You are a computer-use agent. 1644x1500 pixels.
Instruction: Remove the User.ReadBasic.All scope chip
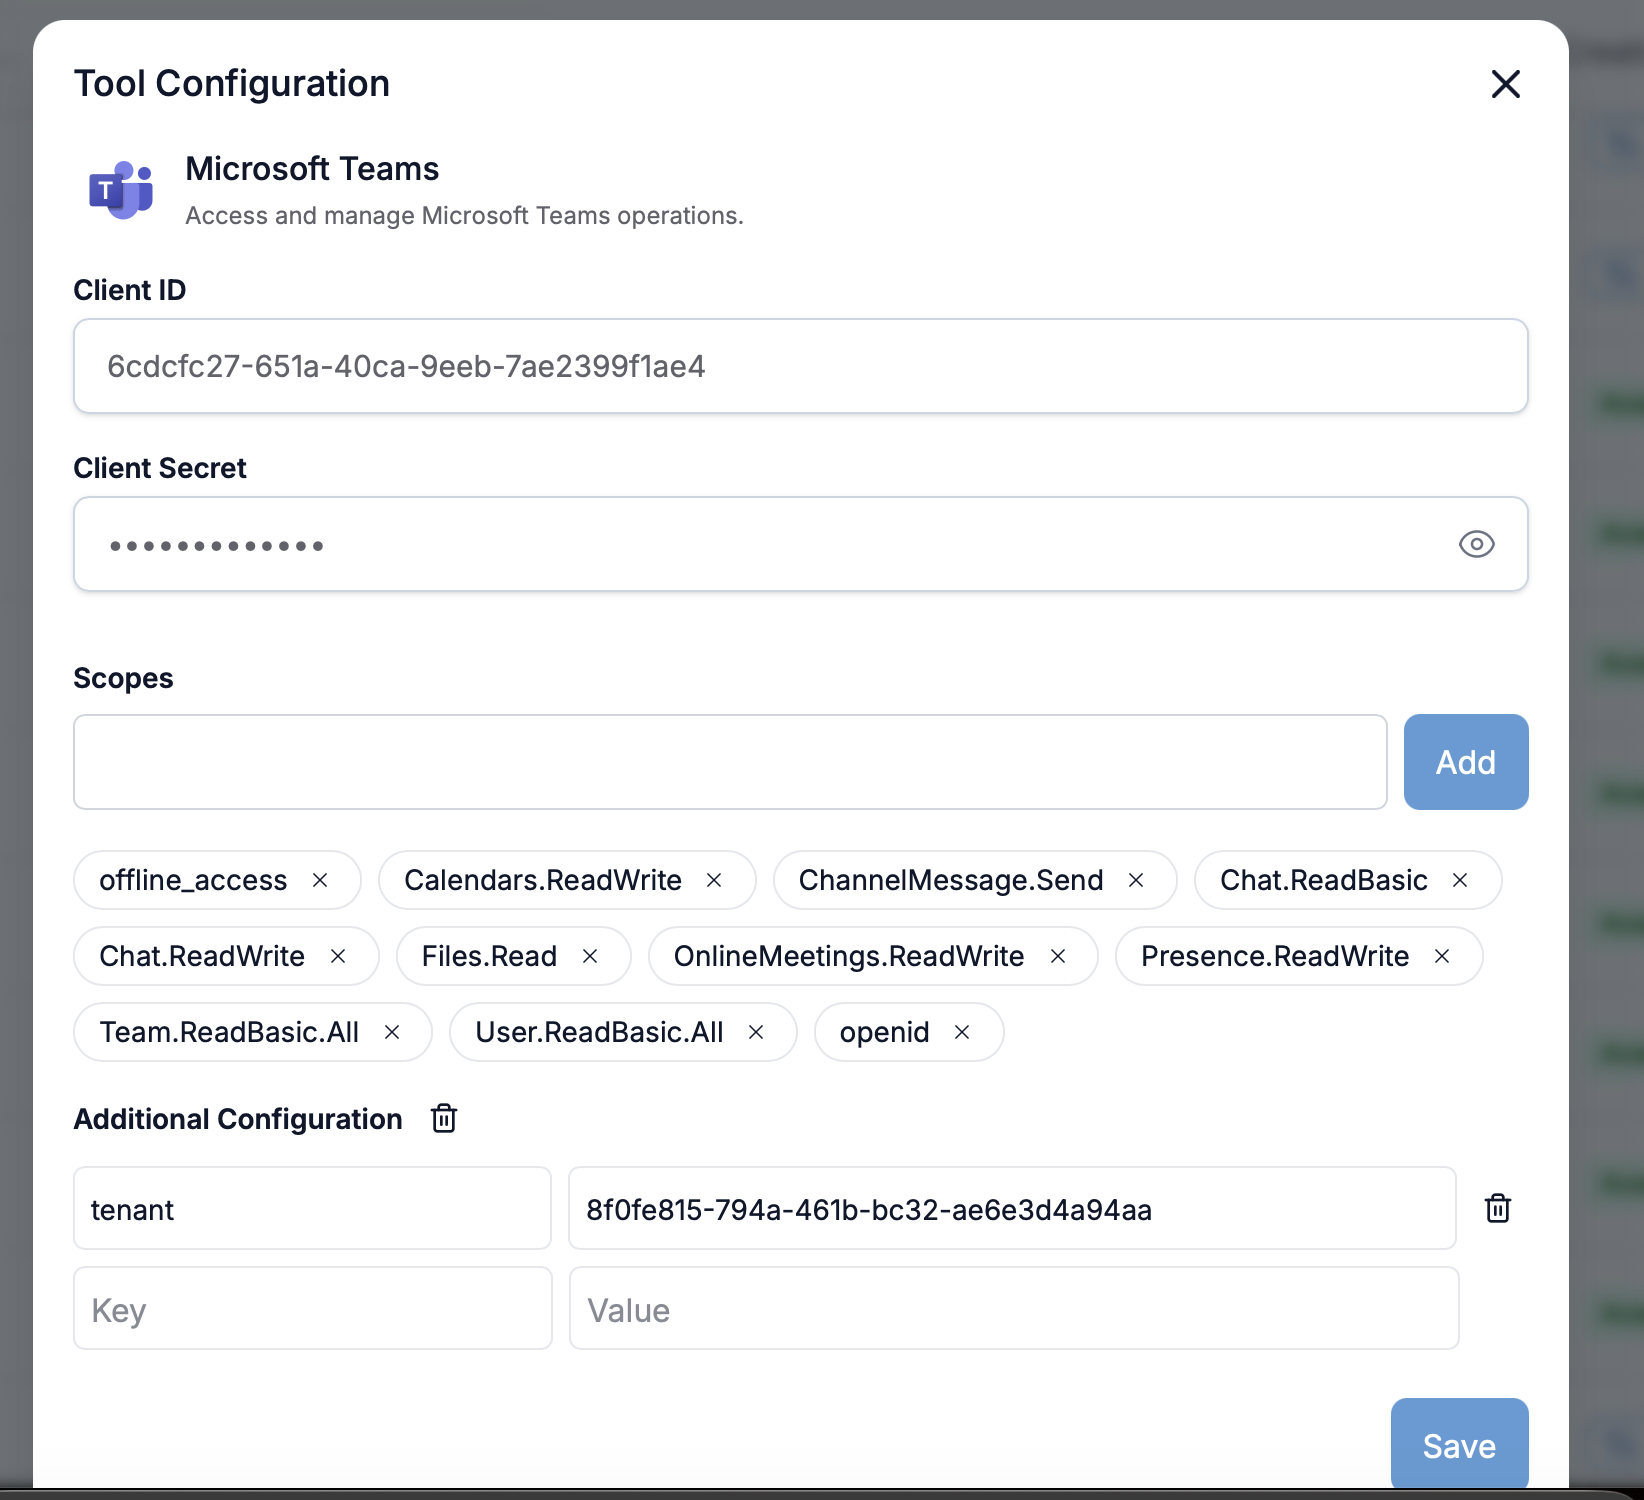(x=756, y=1032)
